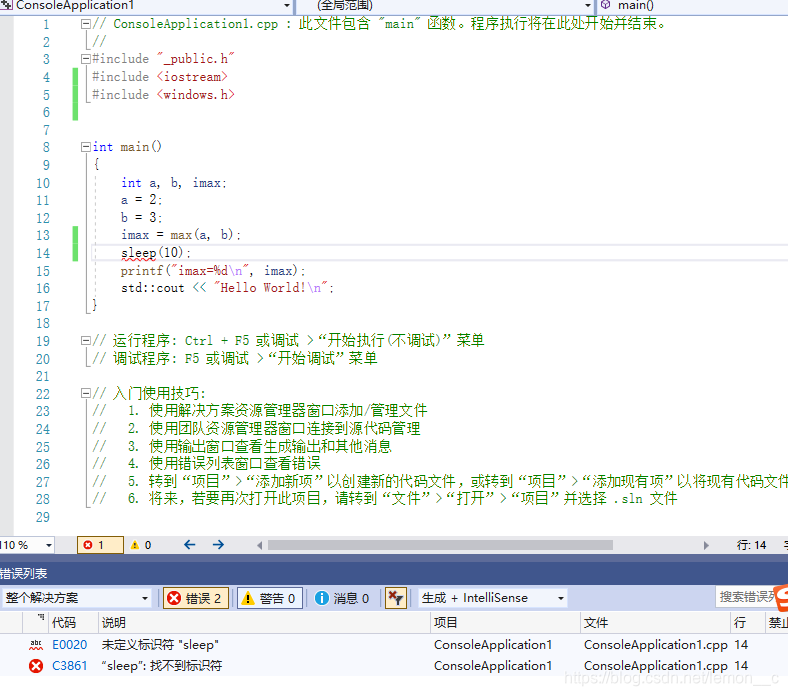This screenshot has height=696, width=788.
Task: Sort by the 行 column header
Action: coord(740,623)
